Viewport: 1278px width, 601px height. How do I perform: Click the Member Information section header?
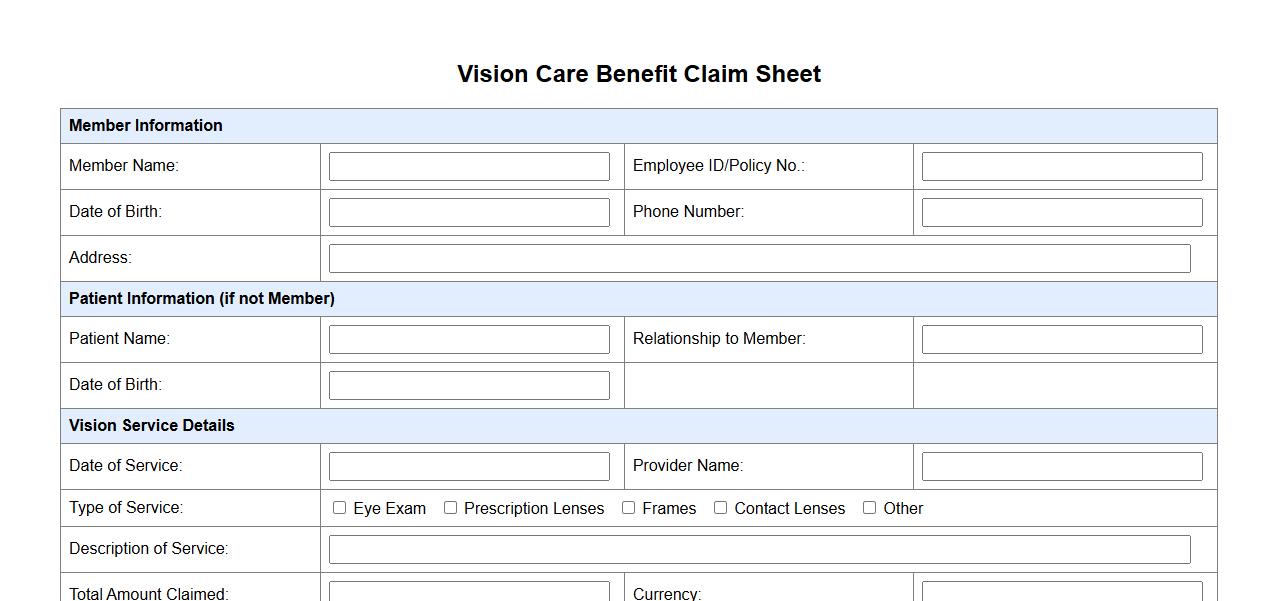146,126
